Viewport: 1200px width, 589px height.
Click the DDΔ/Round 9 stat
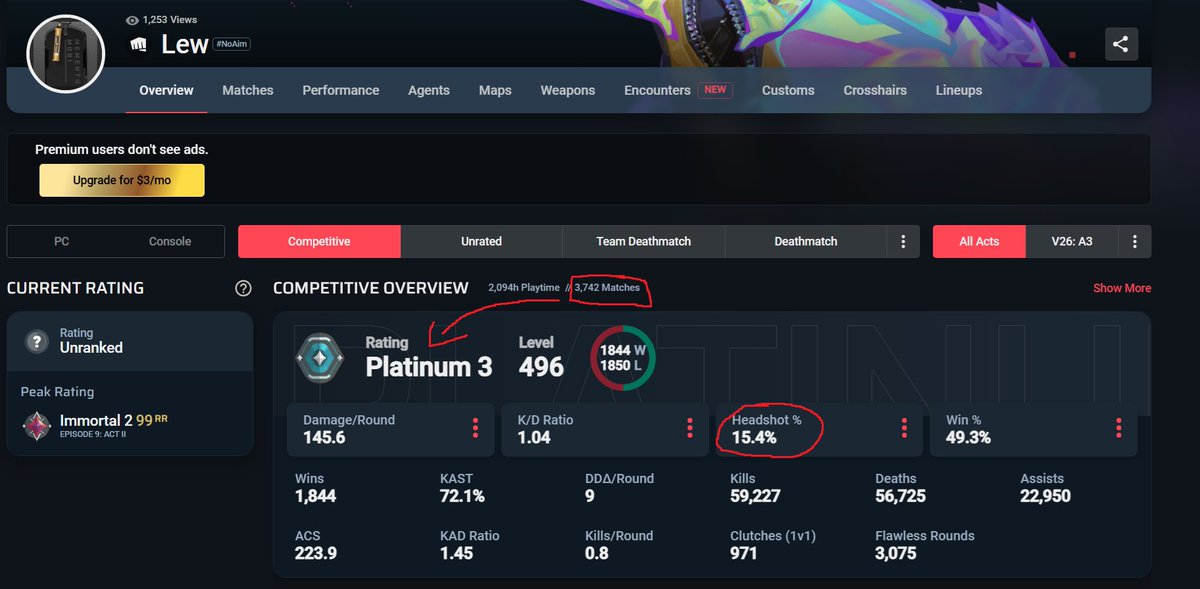(x=619, y=487)
